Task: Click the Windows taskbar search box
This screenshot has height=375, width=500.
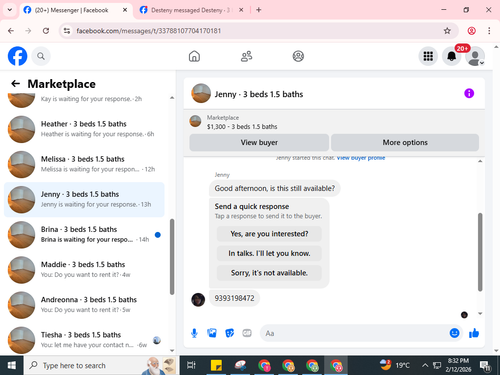Action: pos(102,365)
